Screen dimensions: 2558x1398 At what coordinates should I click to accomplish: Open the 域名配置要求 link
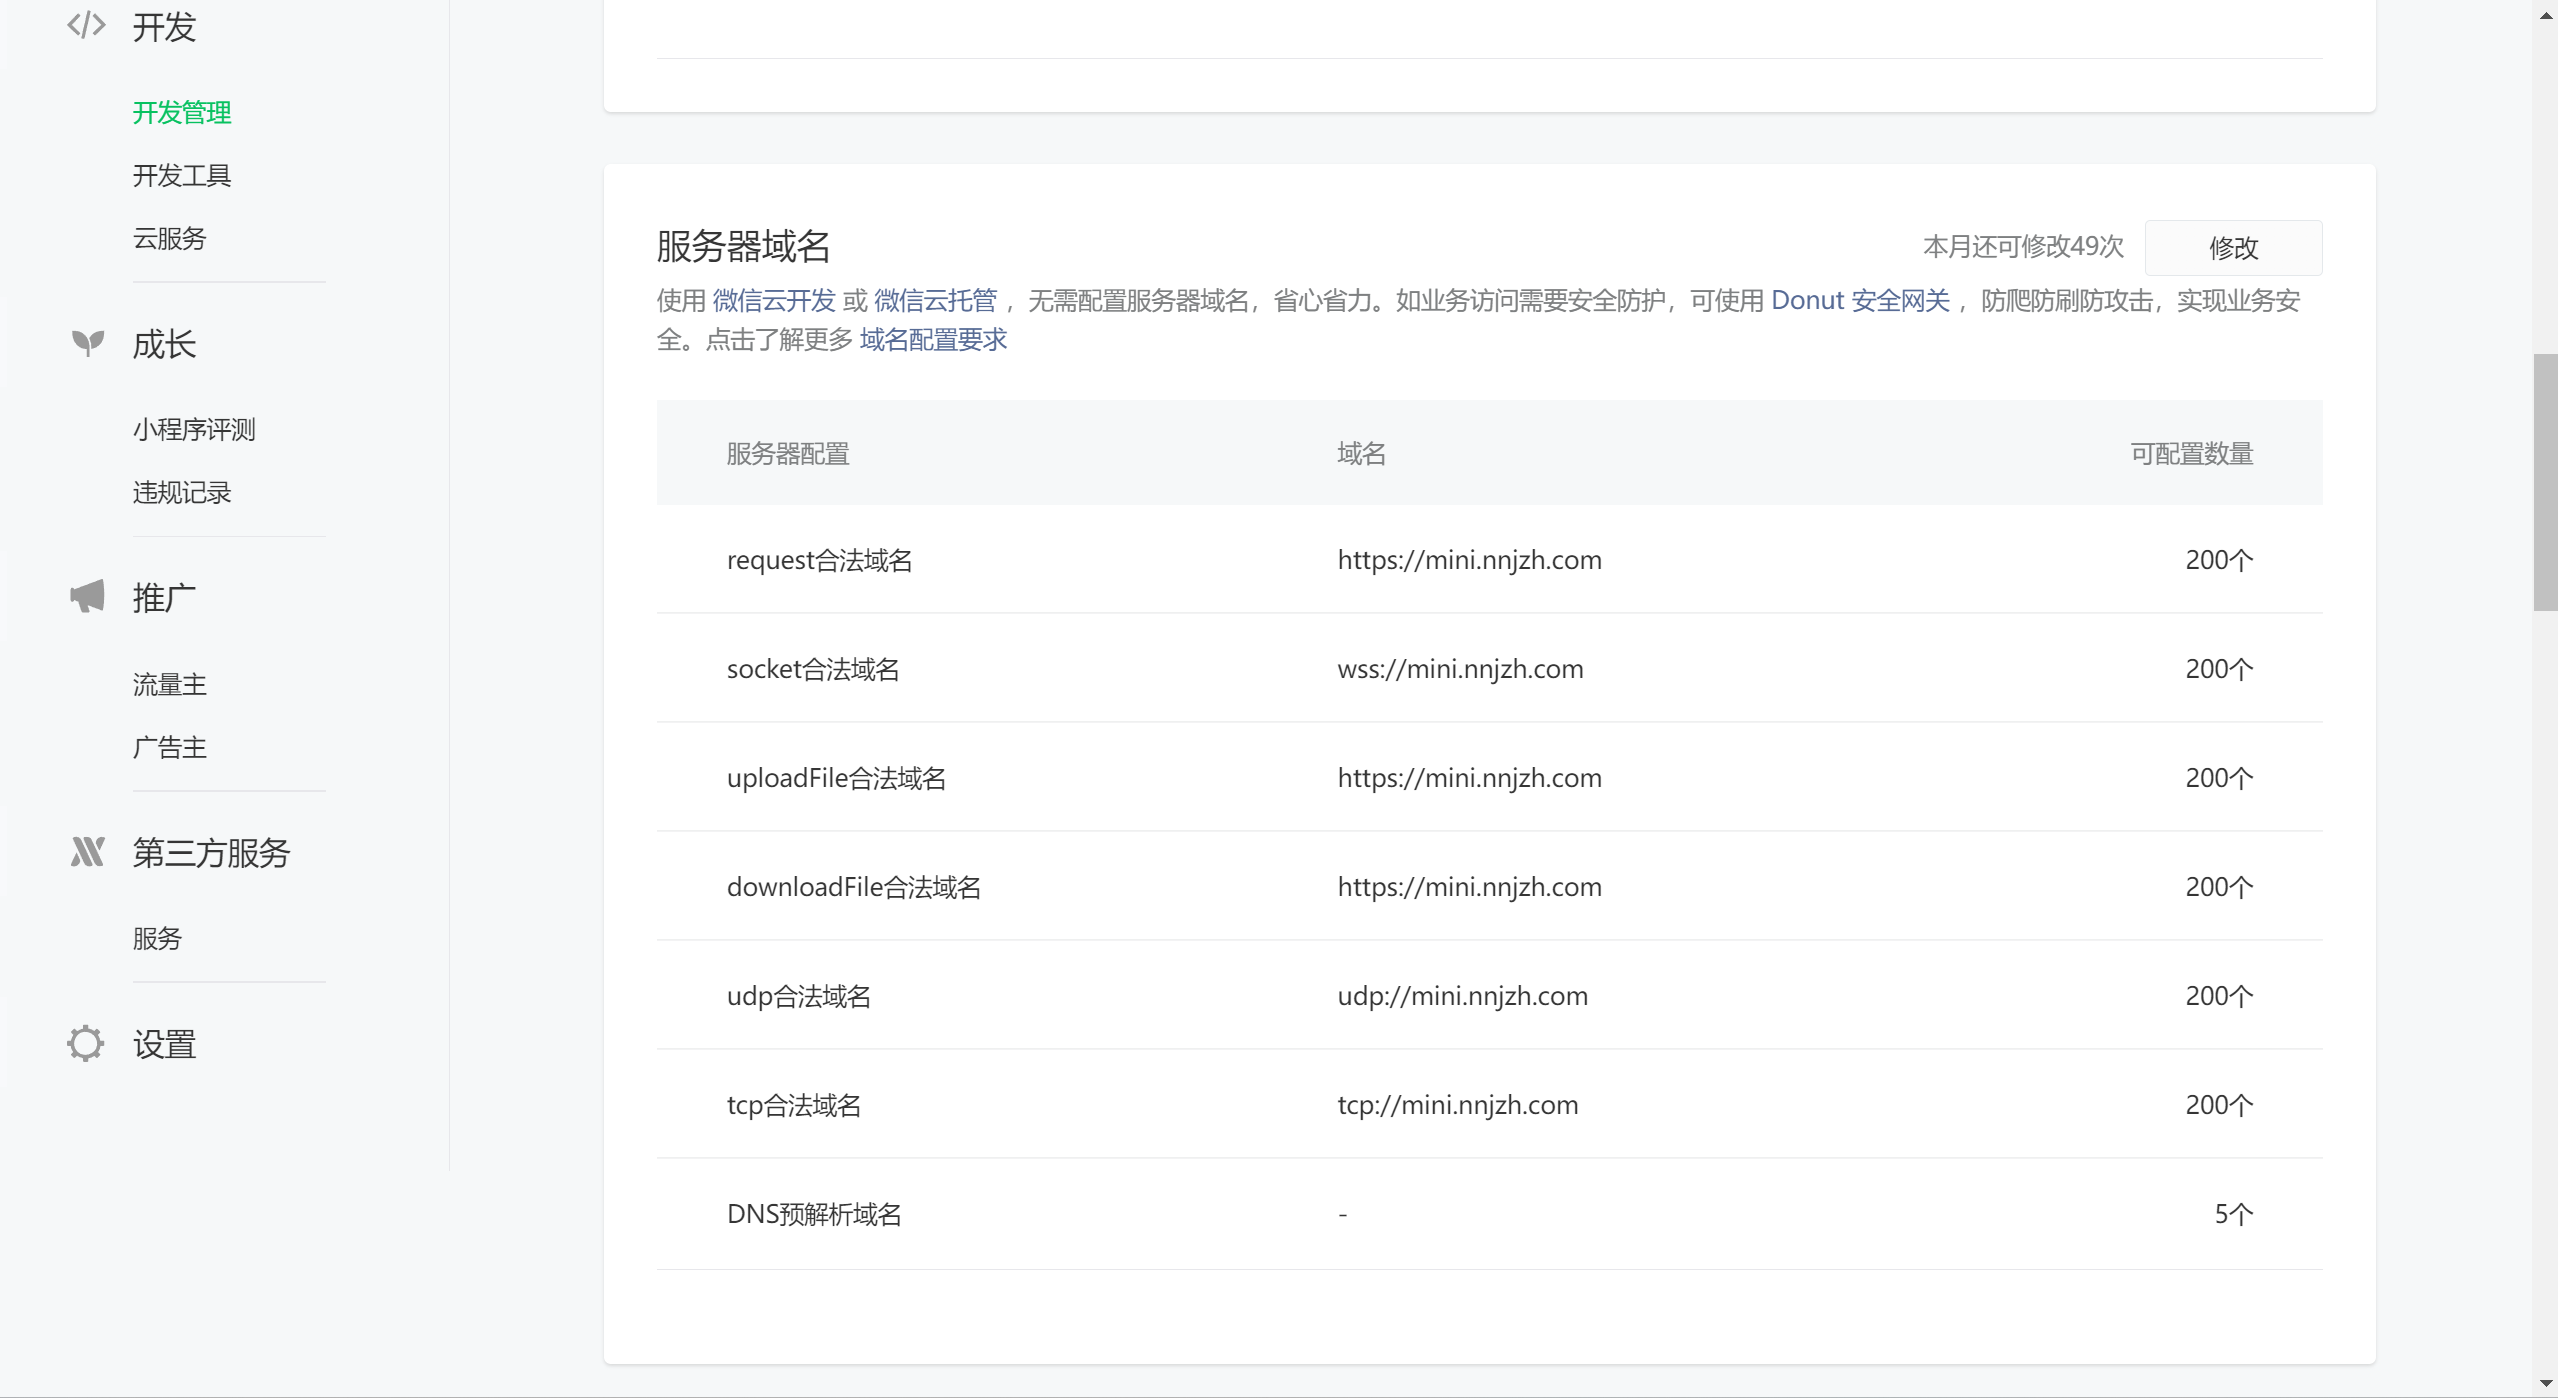tap(933, 340)
